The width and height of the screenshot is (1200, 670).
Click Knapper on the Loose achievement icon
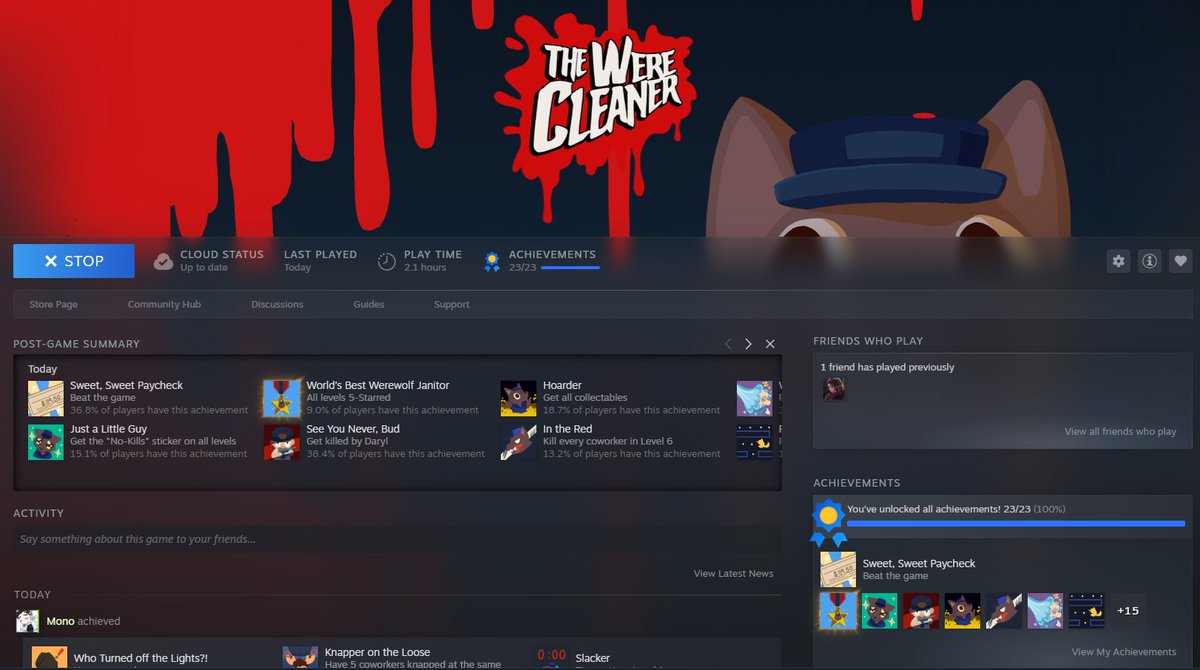pyautogui.click(x=300, y=658)
